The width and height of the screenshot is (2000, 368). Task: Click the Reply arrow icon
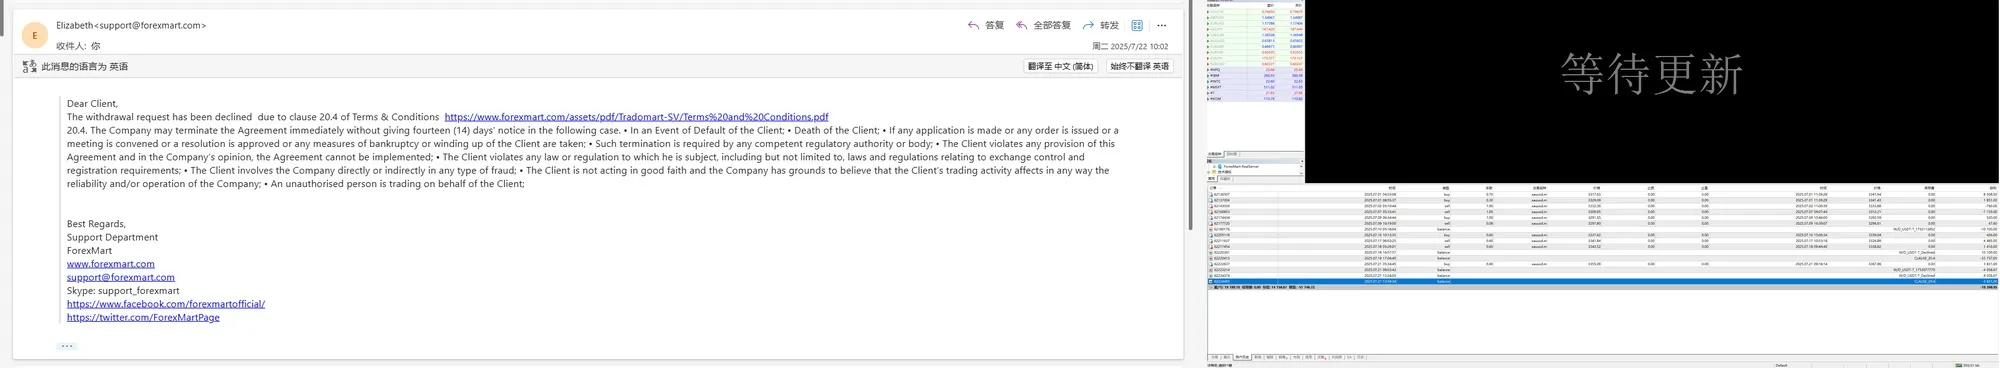(x=973, y=25)
